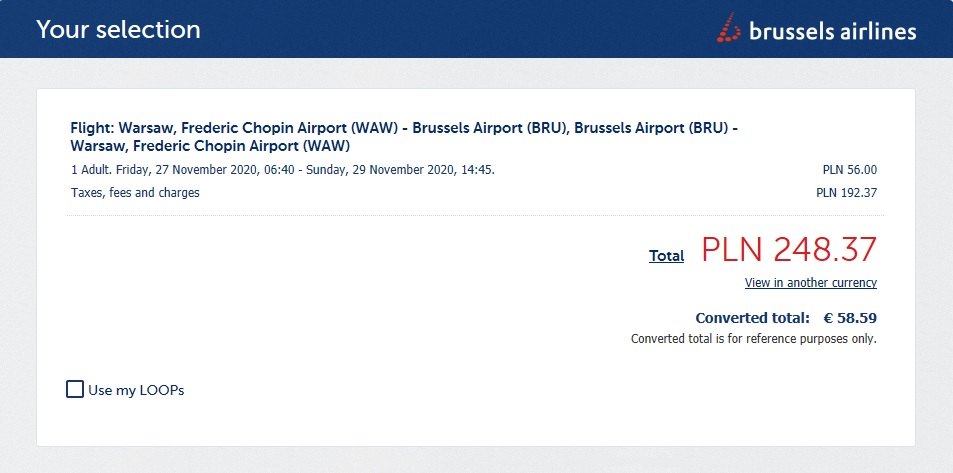Click the dark blue header bar
This screenshot has height=473, width=953.
[x=476, y=29]
